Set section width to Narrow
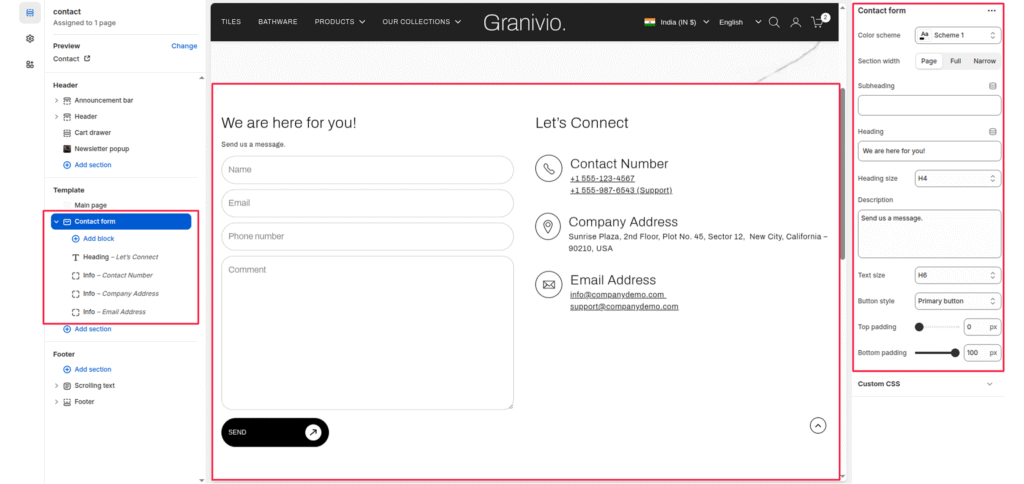The image size is (1024, 484). coord(984,61)
